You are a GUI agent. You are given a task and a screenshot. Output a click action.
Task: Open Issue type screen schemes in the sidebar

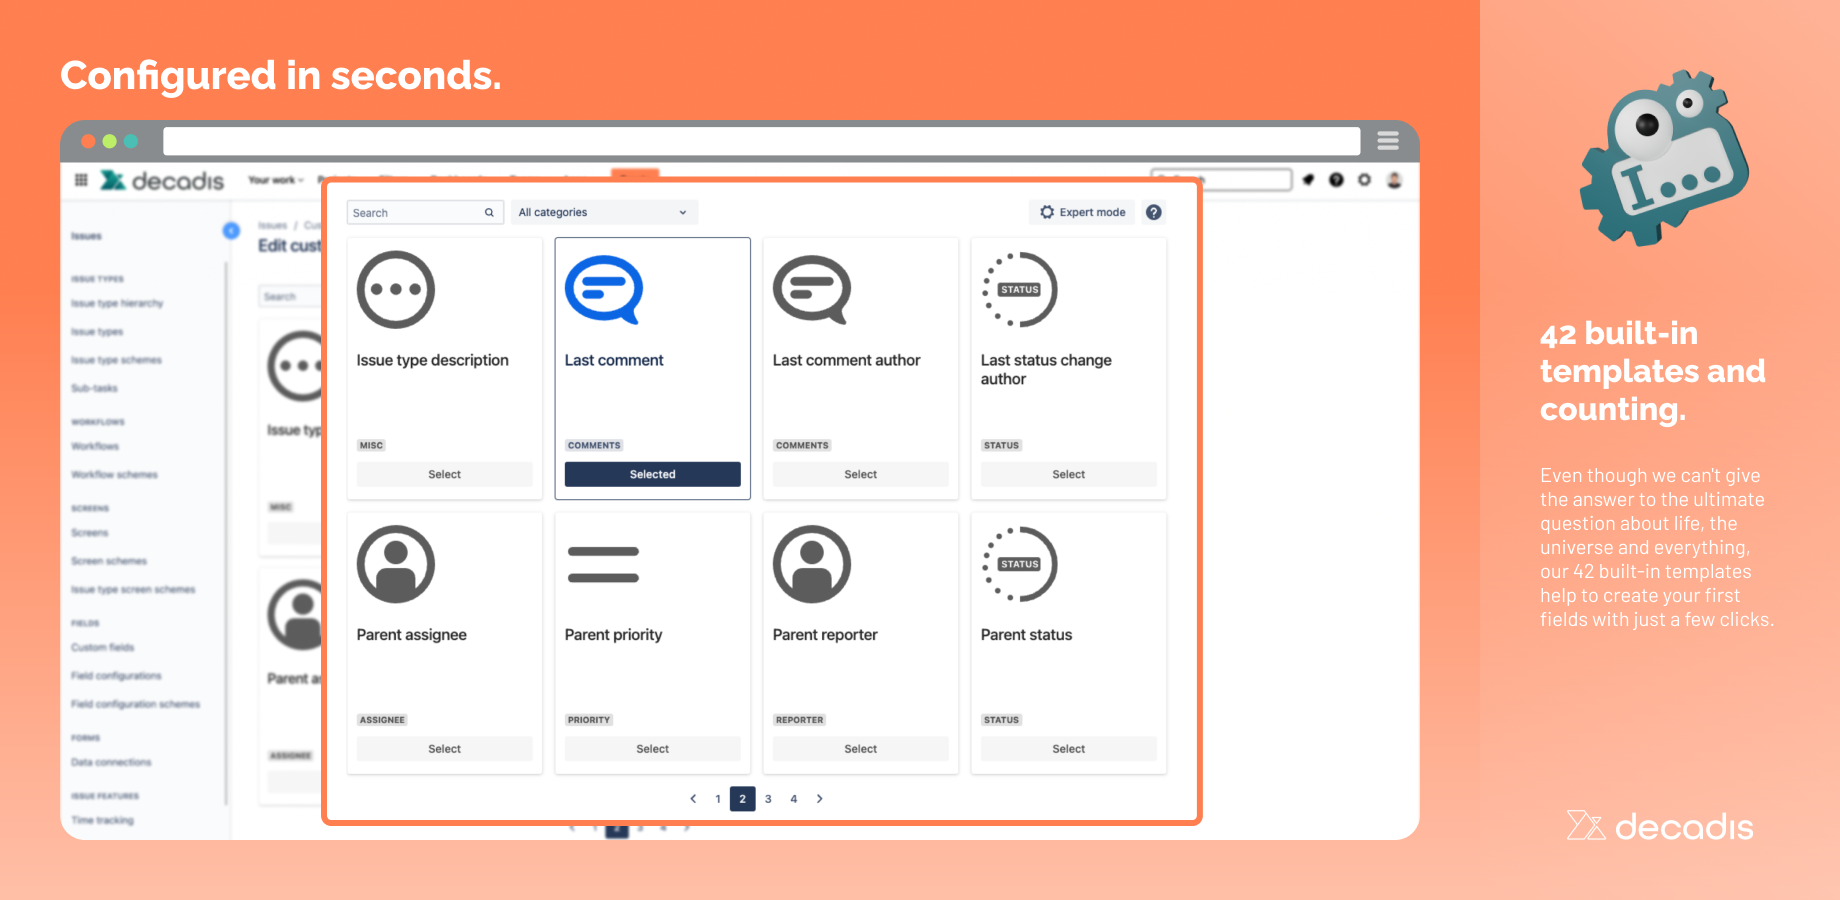133,590
